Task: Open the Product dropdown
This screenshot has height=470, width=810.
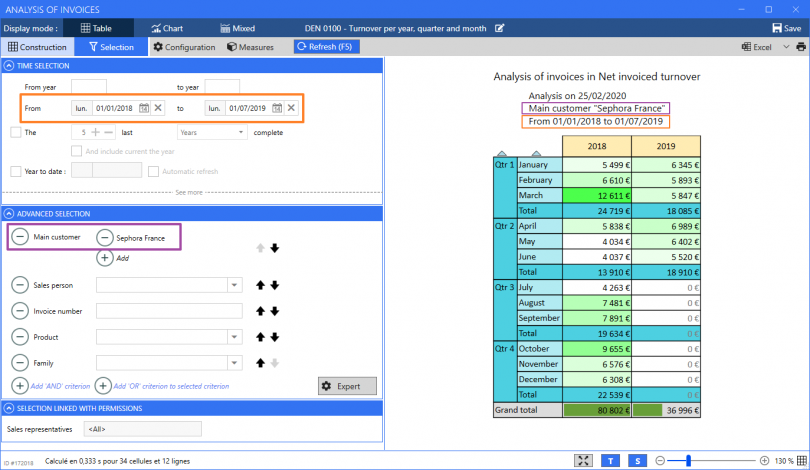Action: point(235,337)
